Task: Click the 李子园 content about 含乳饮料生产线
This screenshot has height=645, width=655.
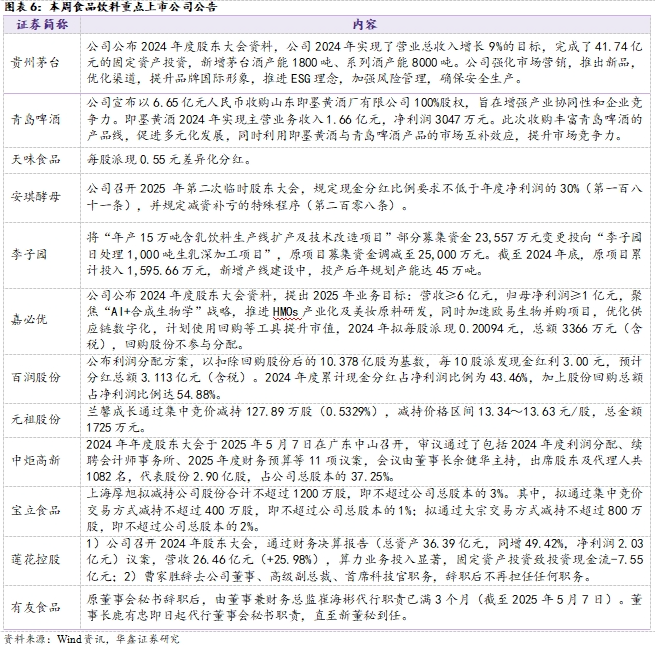Action: (364, 254)
